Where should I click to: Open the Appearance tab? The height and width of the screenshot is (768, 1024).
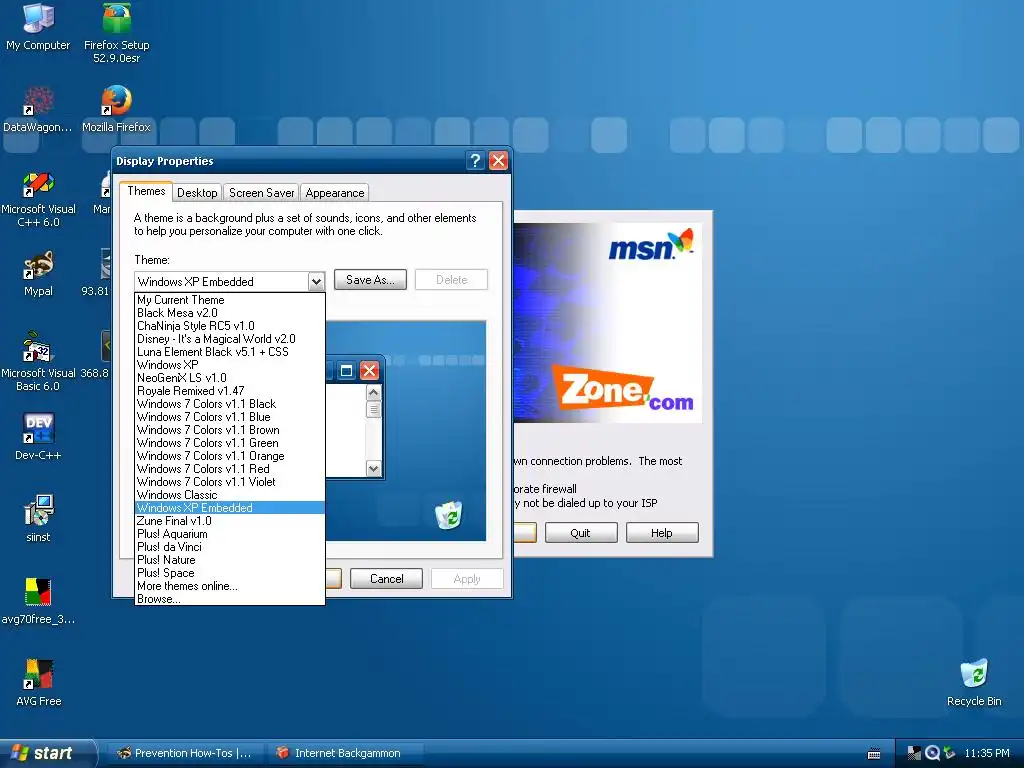click(x=334, y=193)
